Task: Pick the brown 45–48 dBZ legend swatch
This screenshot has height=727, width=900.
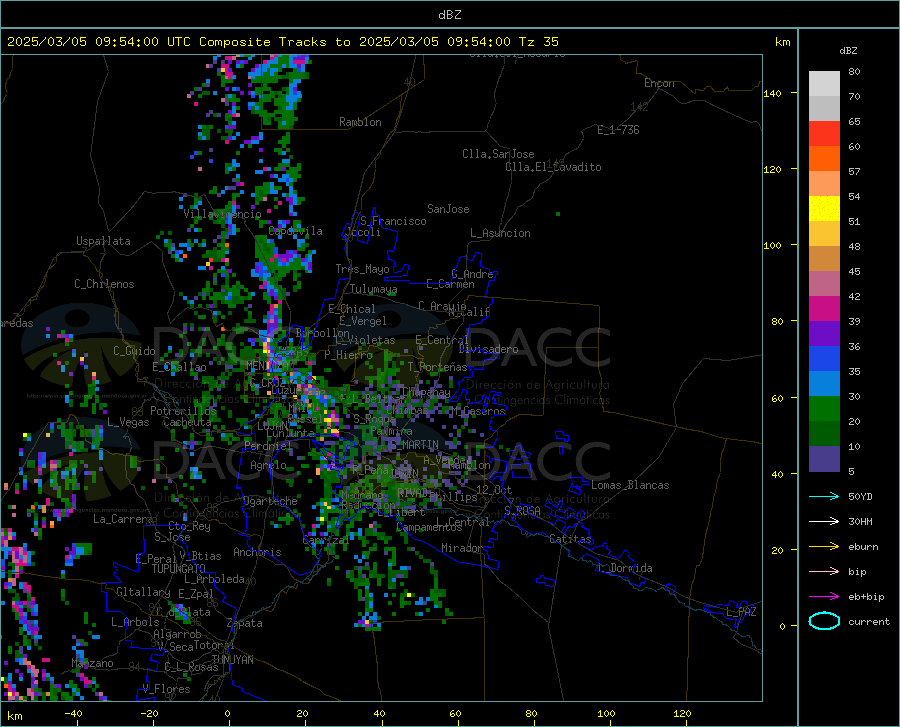Action: click(824, 259)
